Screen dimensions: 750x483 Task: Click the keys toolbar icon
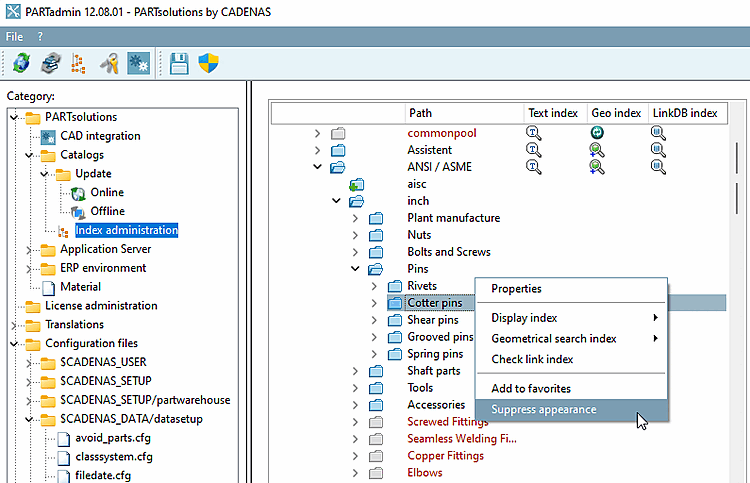click(x=109, y=63)
